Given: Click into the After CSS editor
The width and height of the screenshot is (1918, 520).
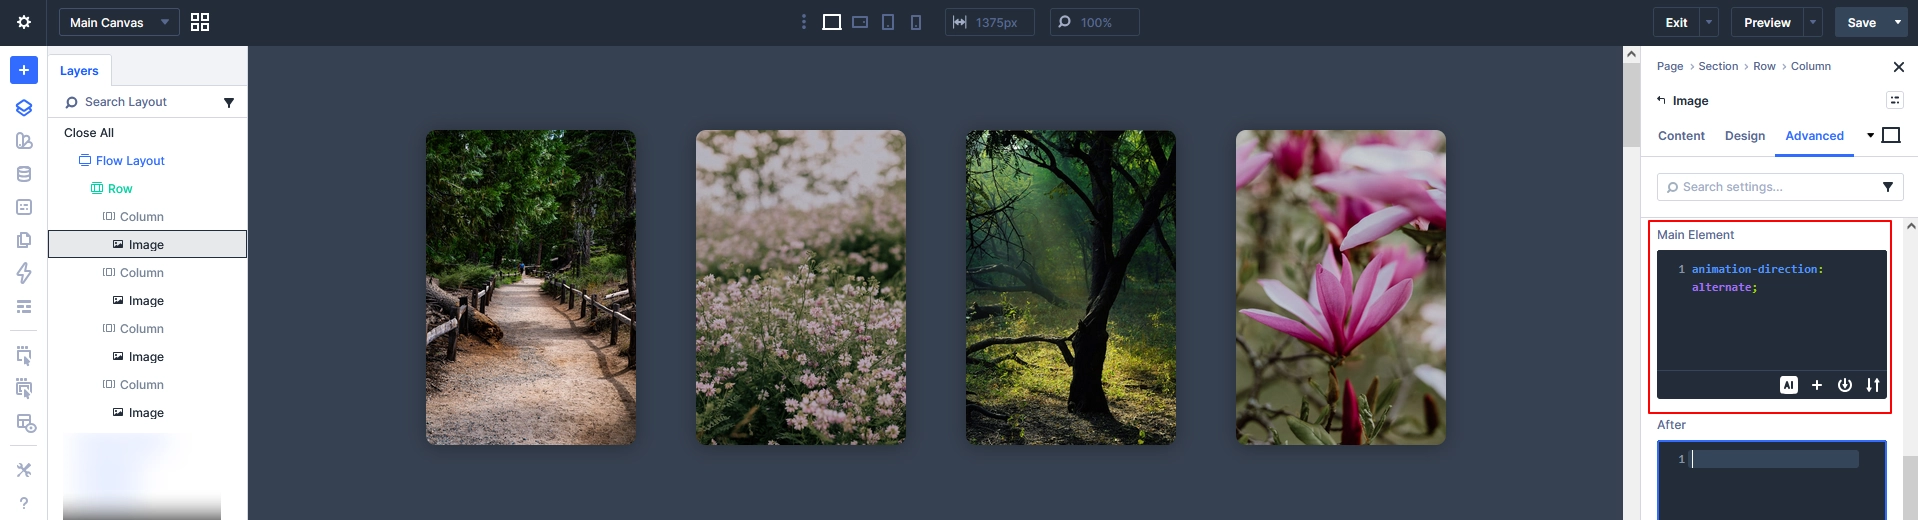Looking at the screenshot, I should (1771, 480).
